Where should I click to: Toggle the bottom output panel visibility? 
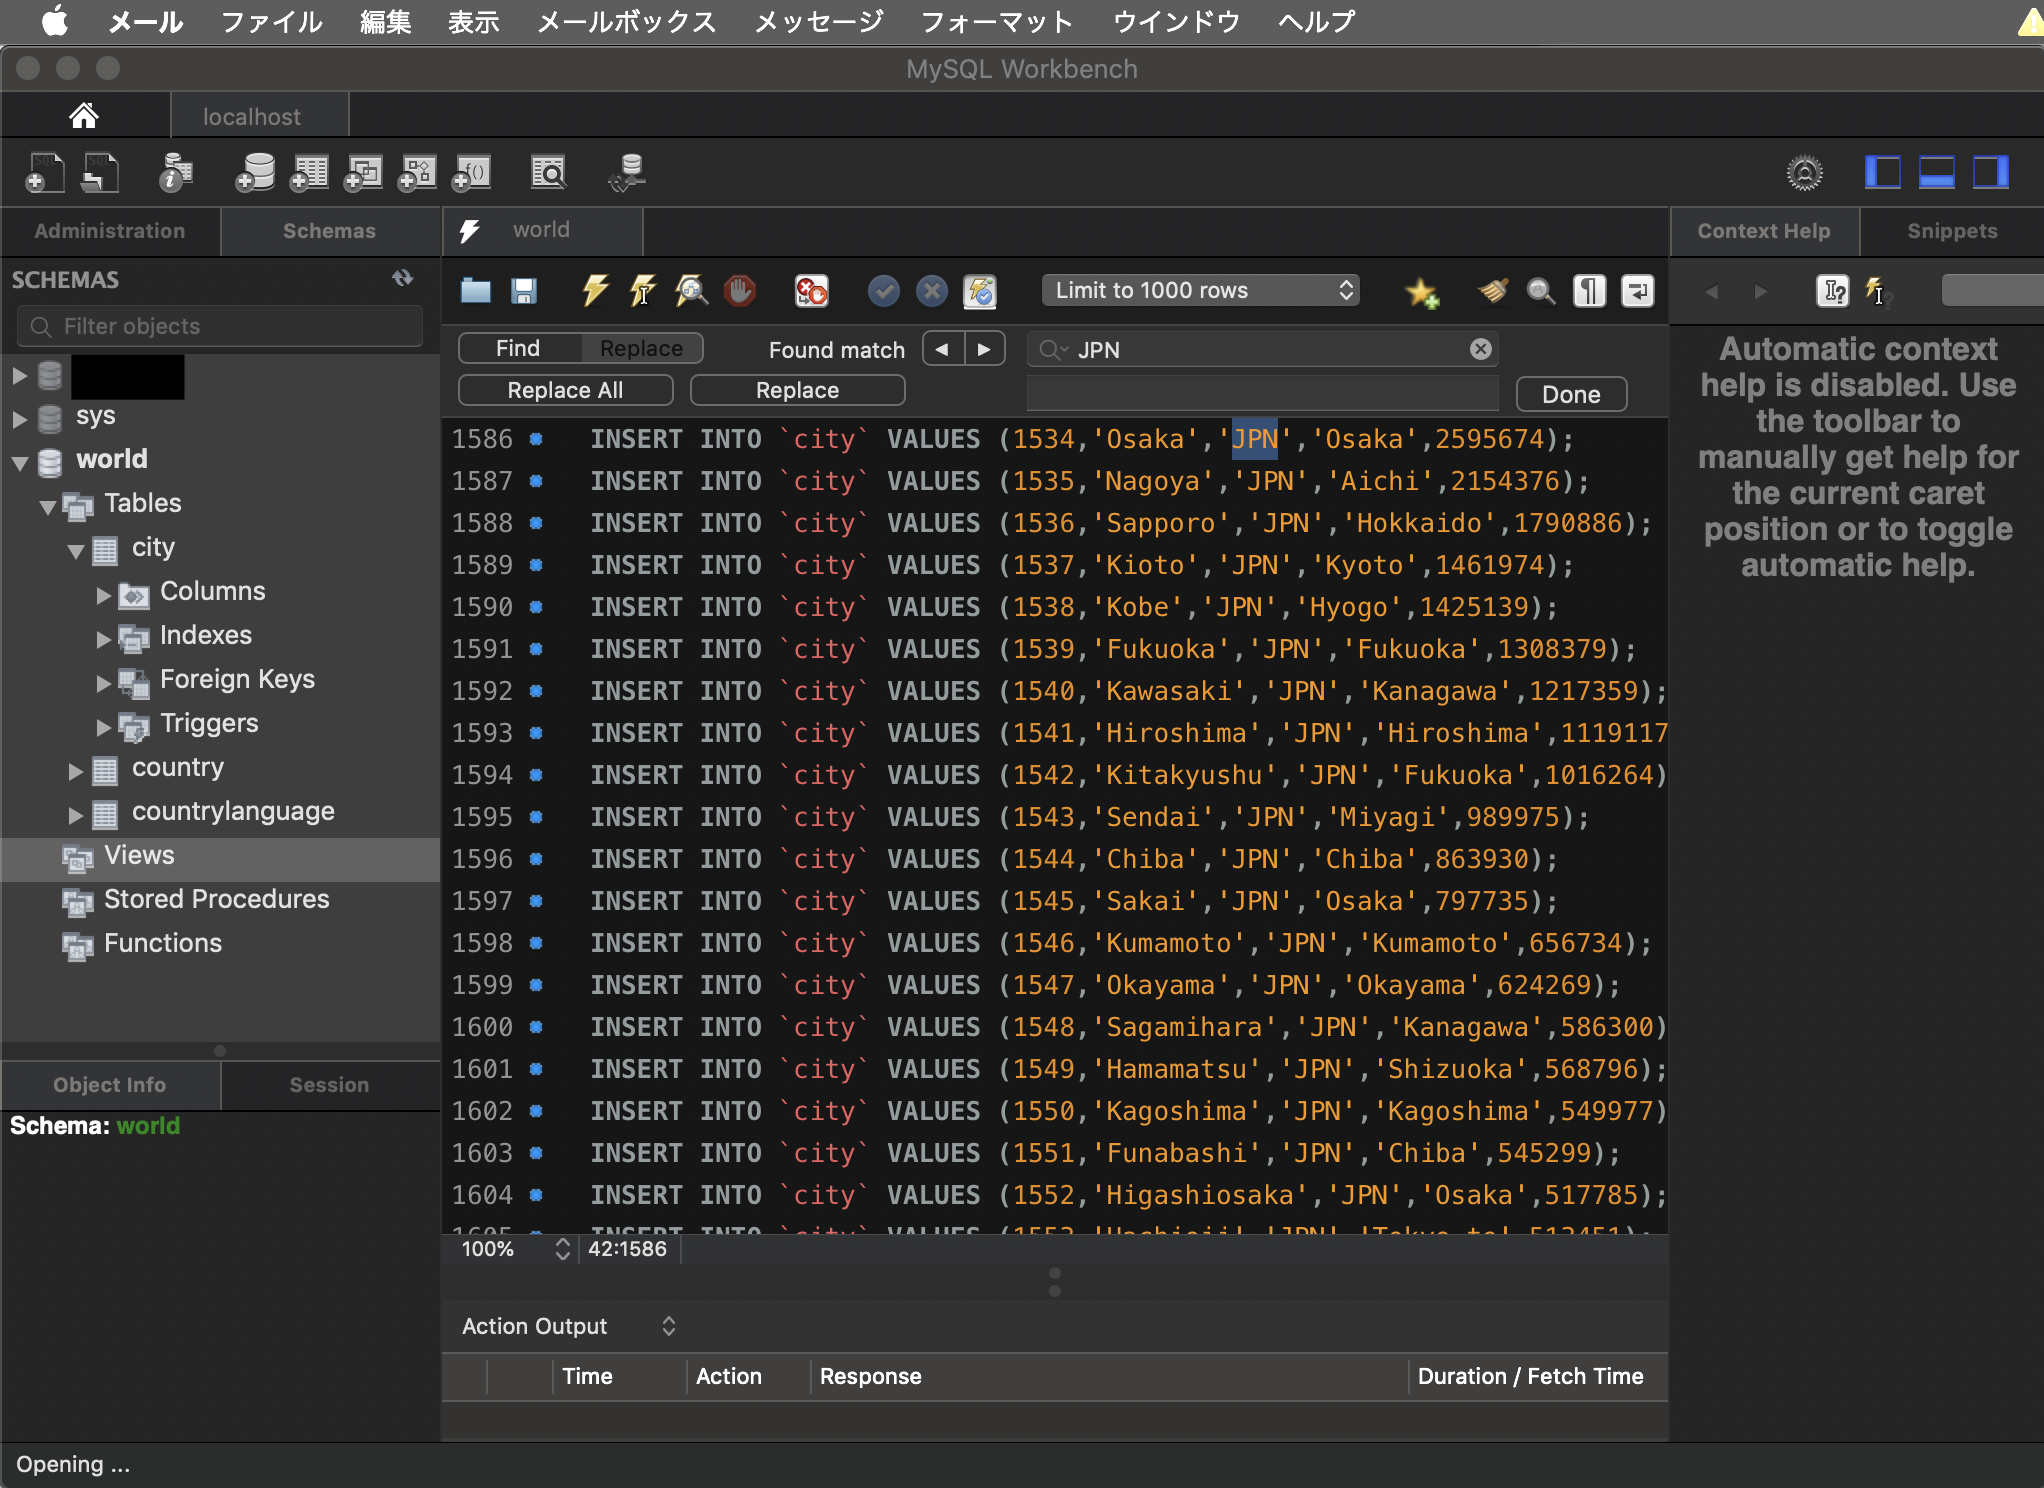pos(1936,173)
